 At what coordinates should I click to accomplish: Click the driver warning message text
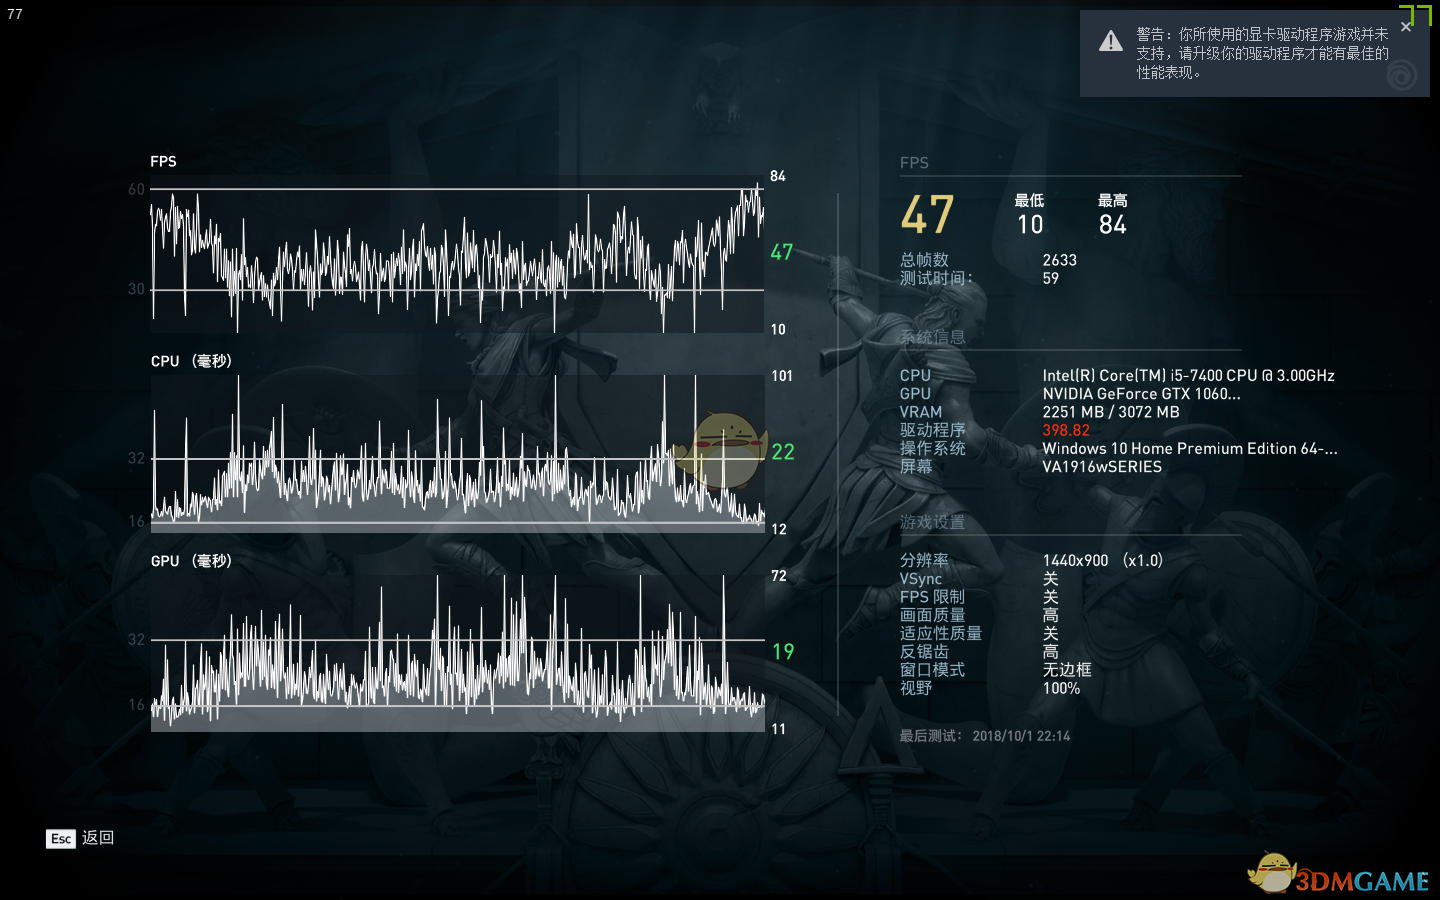[x=1262, y=53]
